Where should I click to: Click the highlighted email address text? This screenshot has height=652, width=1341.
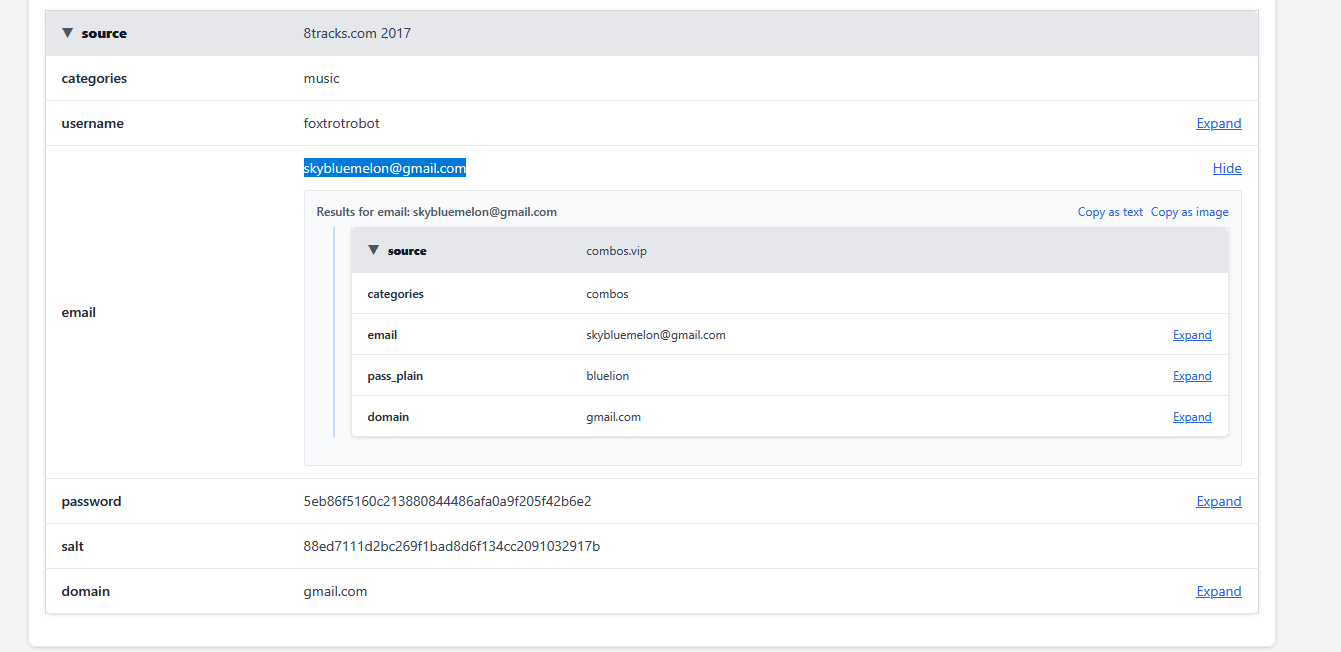385,169
